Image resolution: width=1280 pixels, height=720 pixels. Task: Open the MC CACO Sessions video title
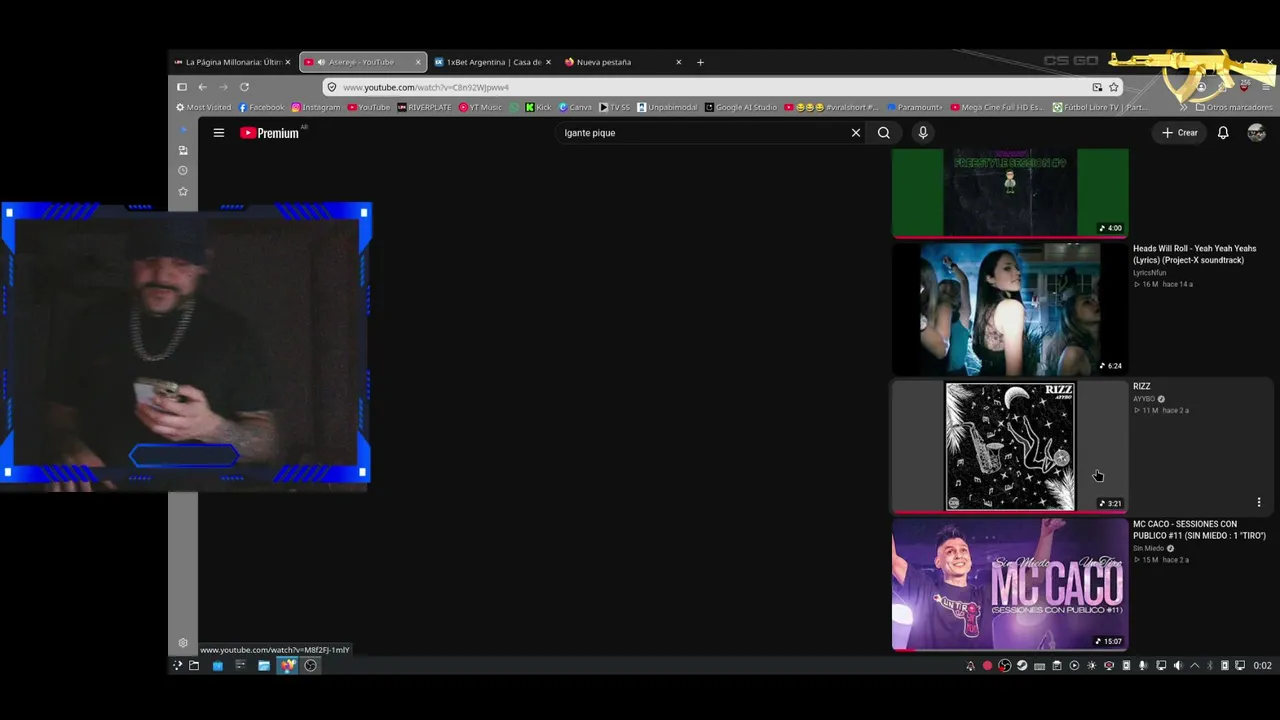(x=1199, y=530)
